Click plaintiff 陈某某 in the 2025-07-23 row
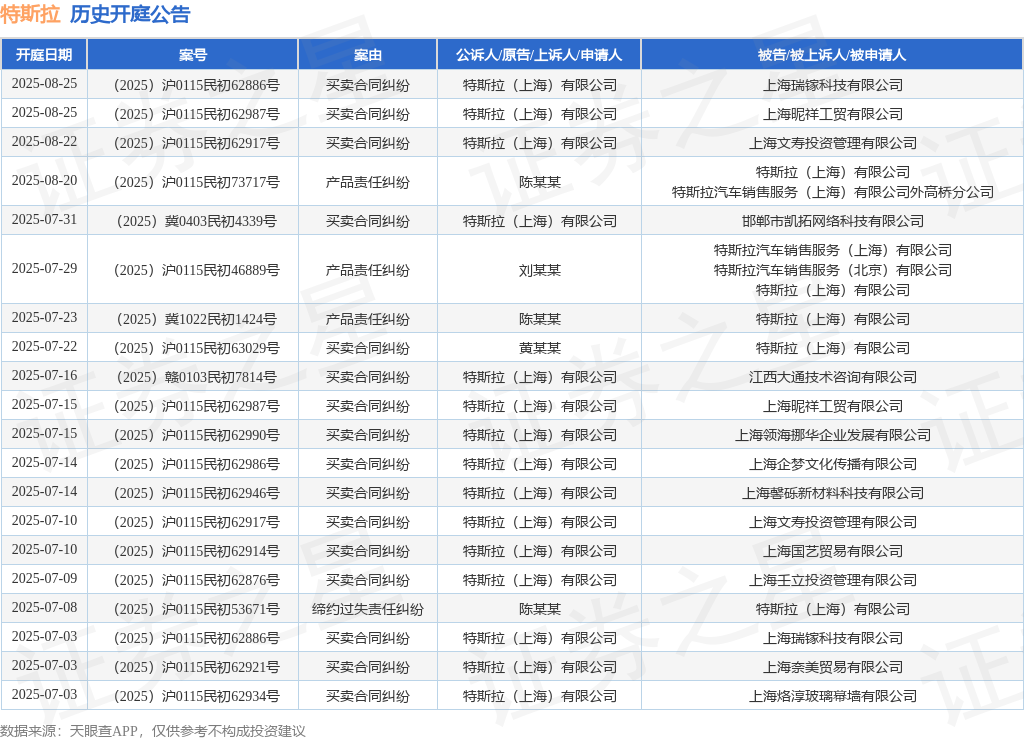 point(539,319)
